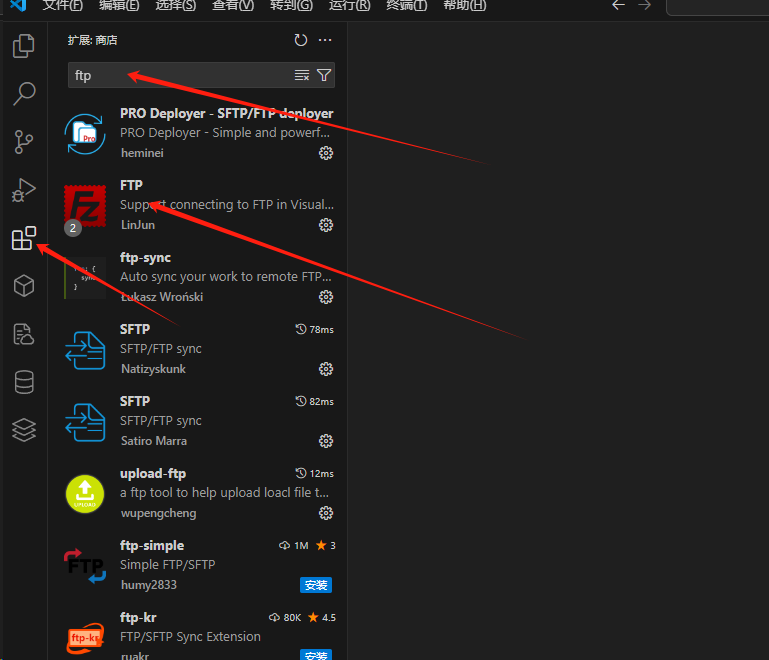The height and width of the screenshot is (660, 769).
Task: Open the 运行(R) menu
Action: 349,6
